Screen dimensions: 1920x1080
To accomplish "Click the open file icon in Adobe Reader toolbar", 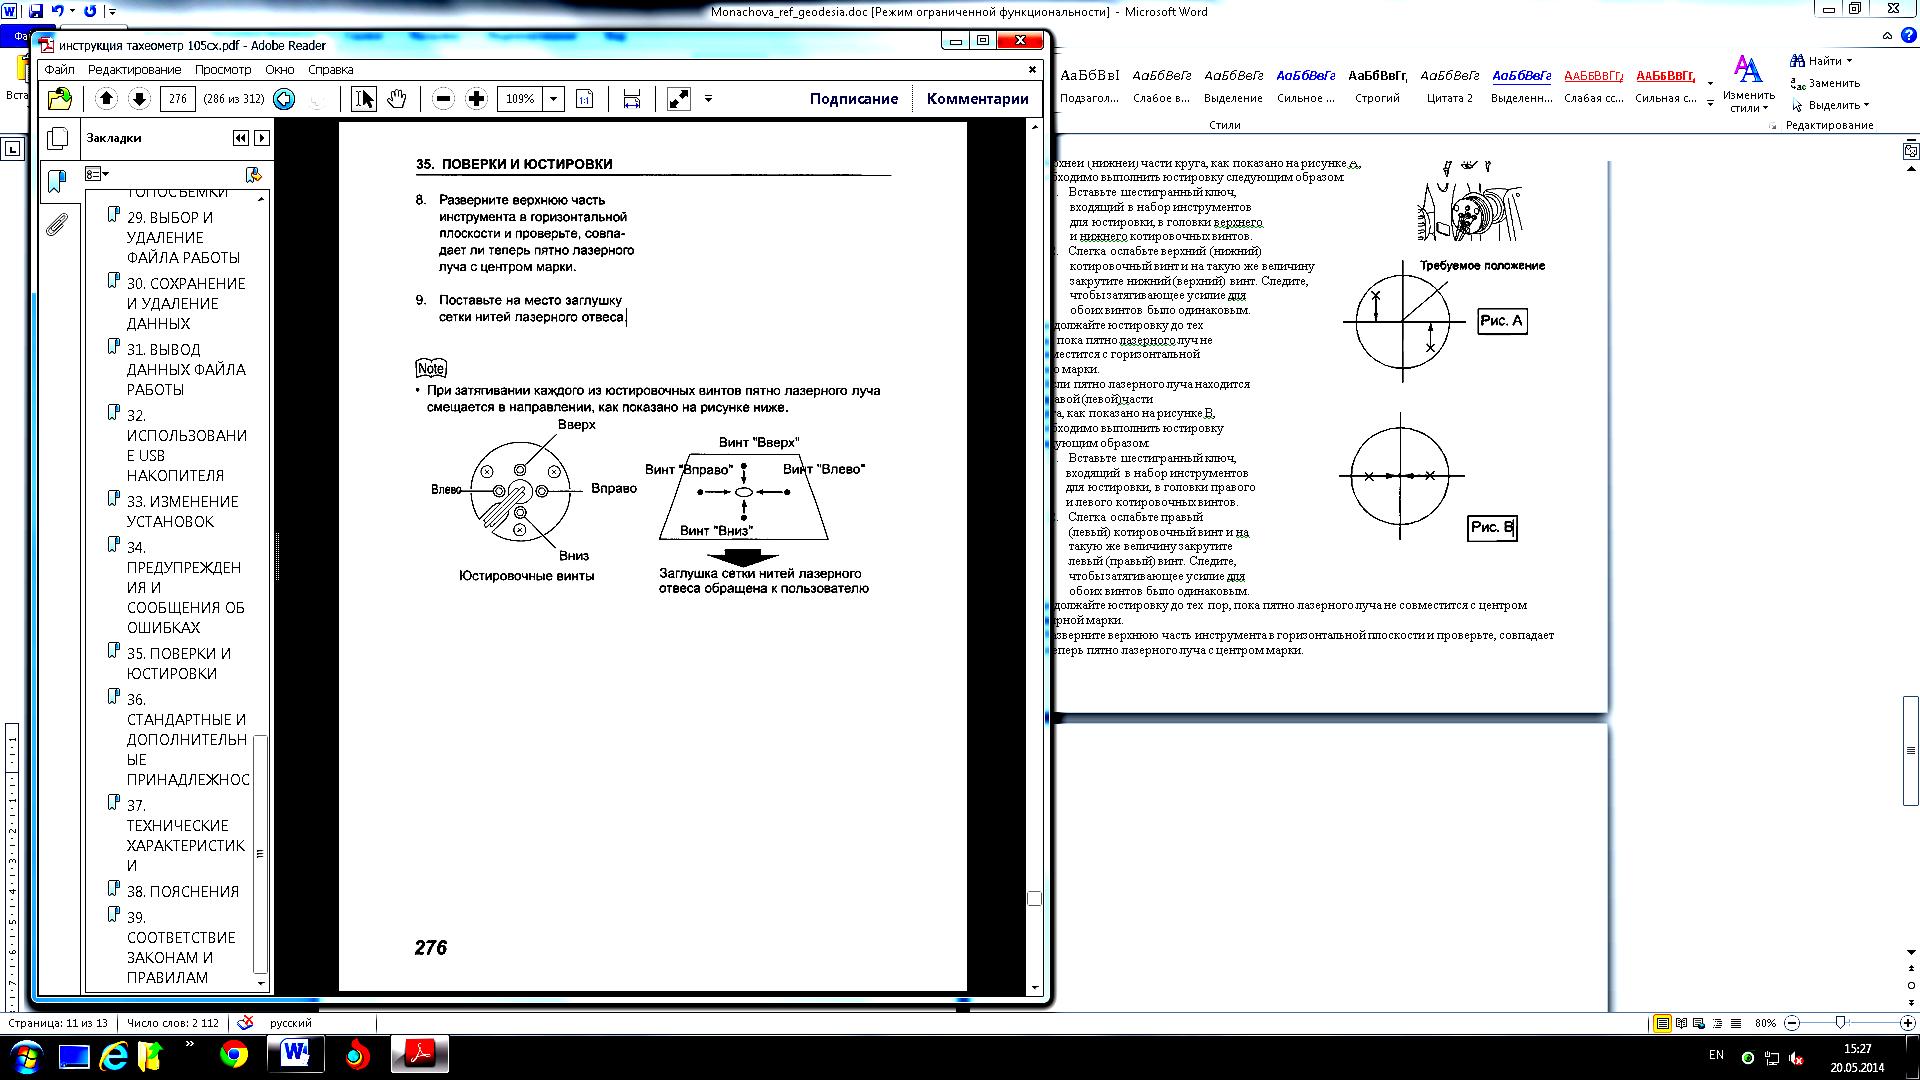I will point(60,98).
